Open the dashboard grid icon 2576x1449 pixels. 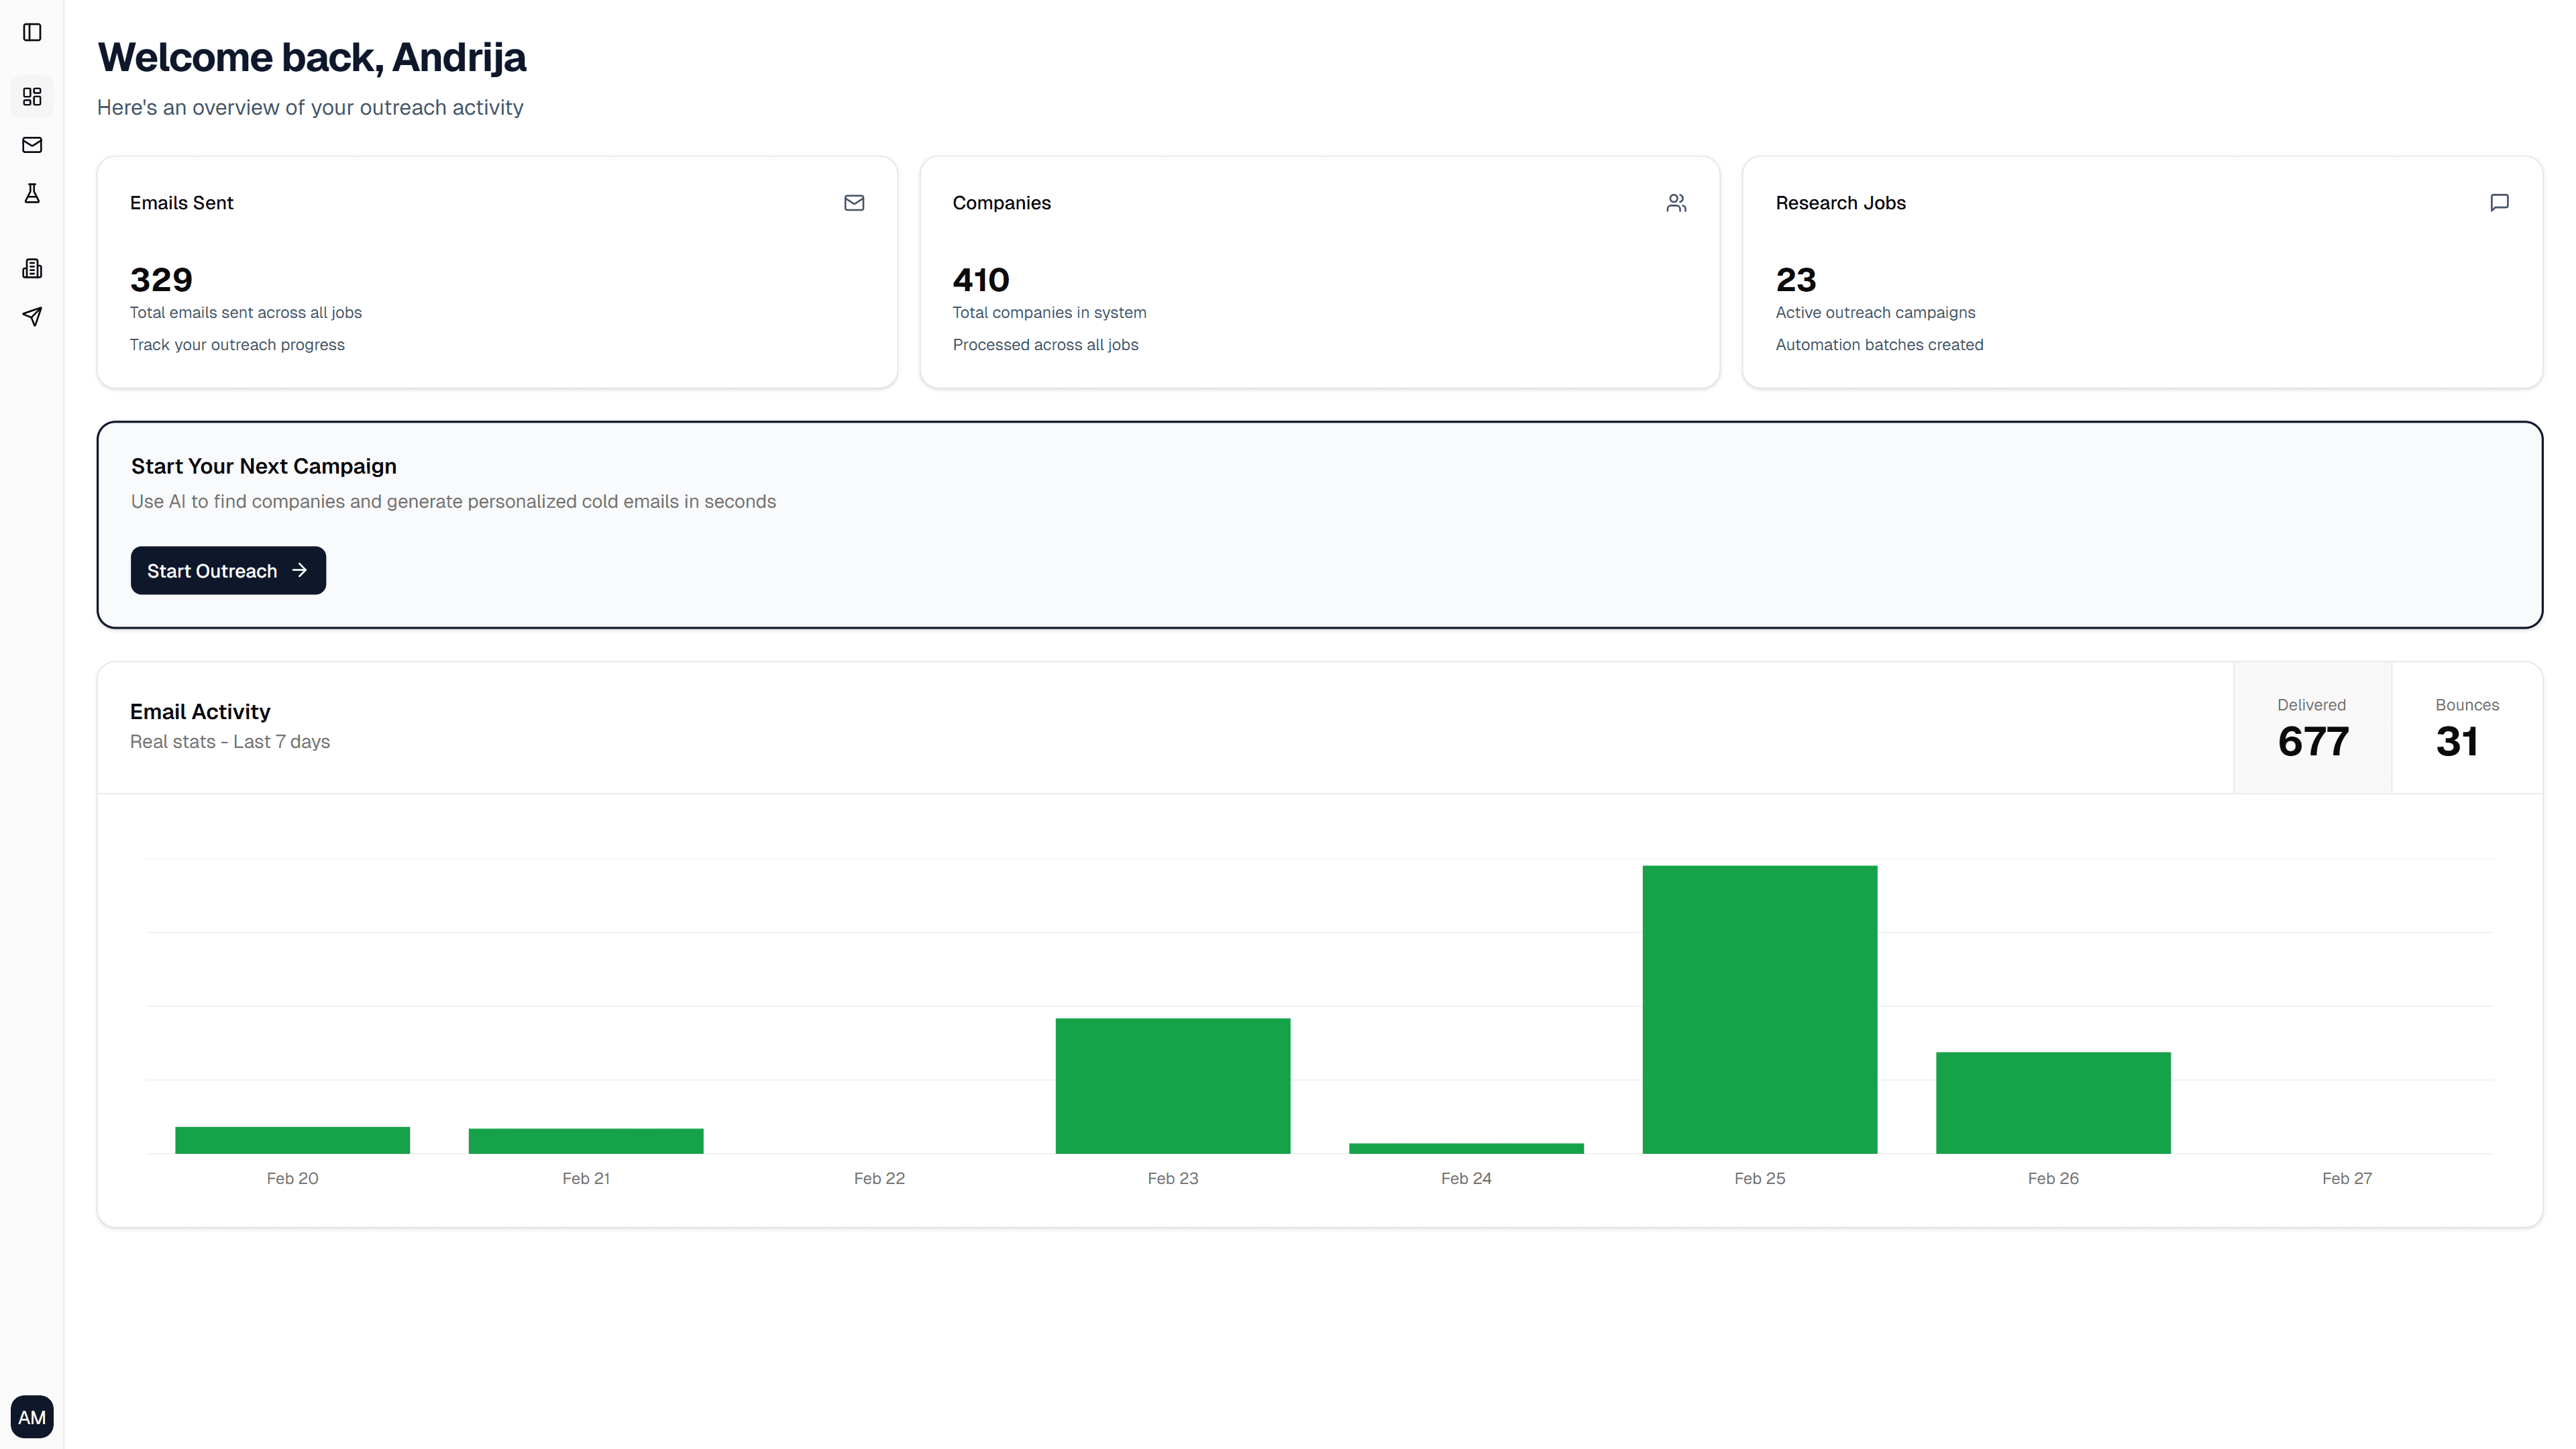tap(32, 97)
